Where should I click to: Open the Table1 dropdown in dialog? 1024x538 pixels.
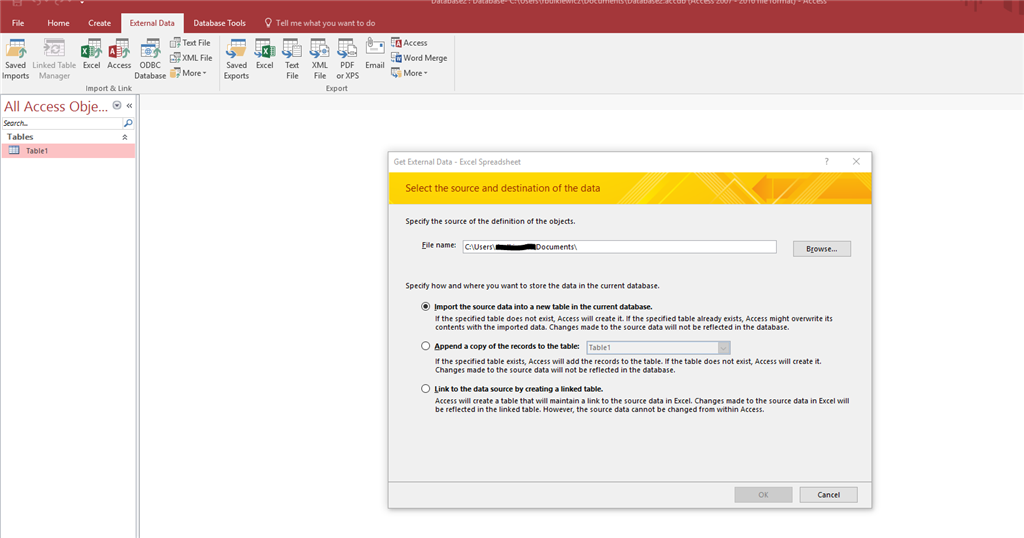pyautogui.click(x=724, y=347)
